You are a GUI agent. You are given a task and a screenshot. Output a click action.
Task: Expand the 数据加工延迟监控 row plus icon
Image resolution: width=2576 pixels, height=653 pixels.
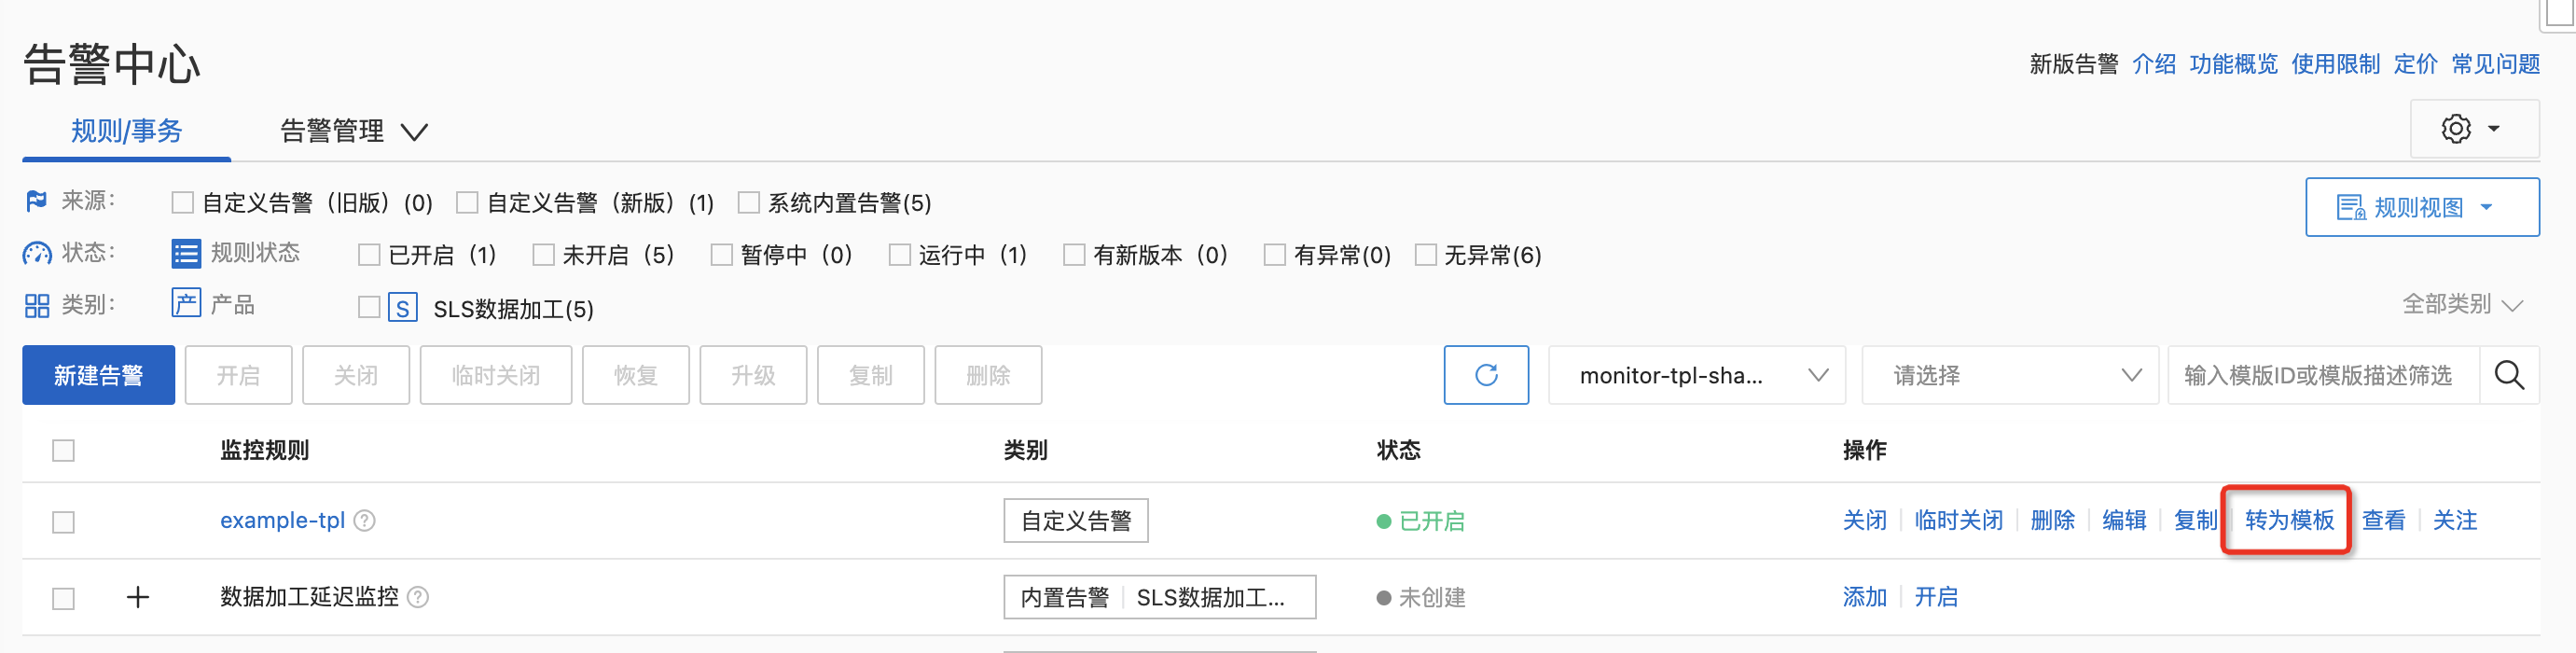138,597
